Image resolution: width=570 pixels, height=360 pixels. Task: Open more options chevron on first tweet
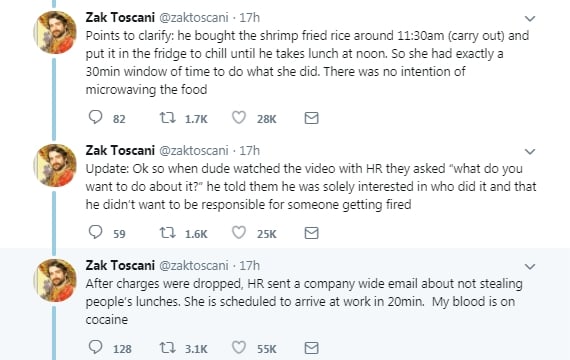pos(530,19)
